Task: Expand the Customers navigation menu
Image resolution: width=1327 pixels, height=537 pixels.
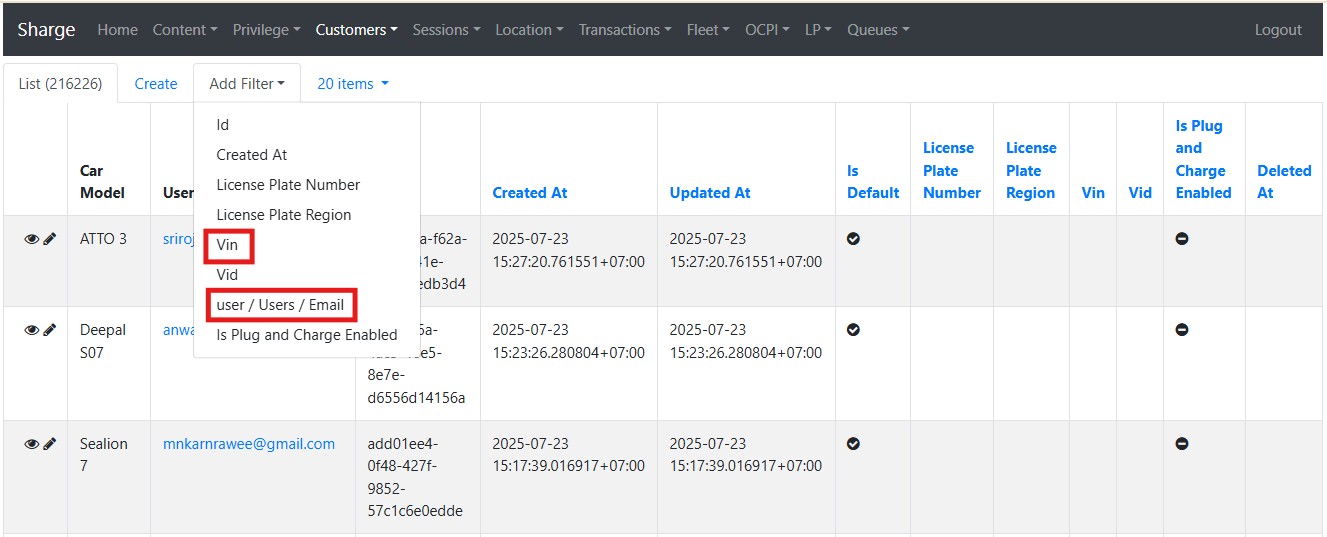Action: pos(356,30)
